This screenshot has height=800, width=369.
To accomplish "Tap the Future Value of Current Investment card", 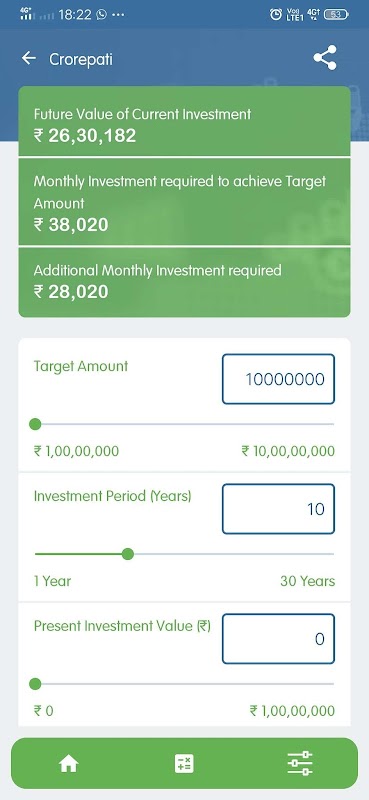I will coord(184,121).
